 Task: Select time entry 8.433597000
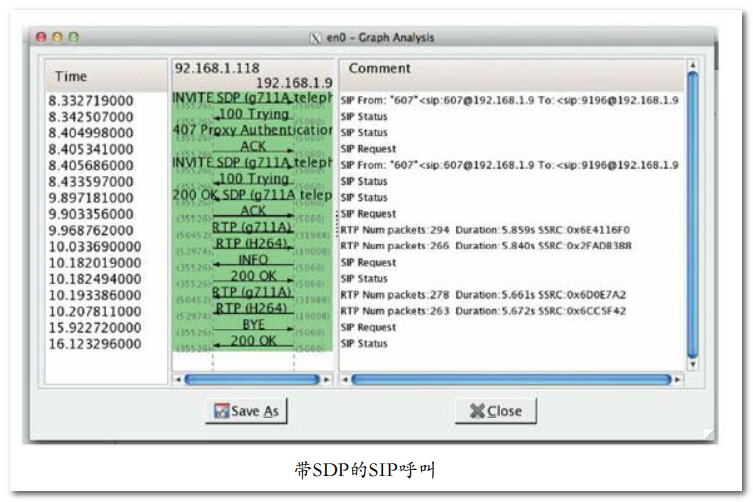[91, 182]
